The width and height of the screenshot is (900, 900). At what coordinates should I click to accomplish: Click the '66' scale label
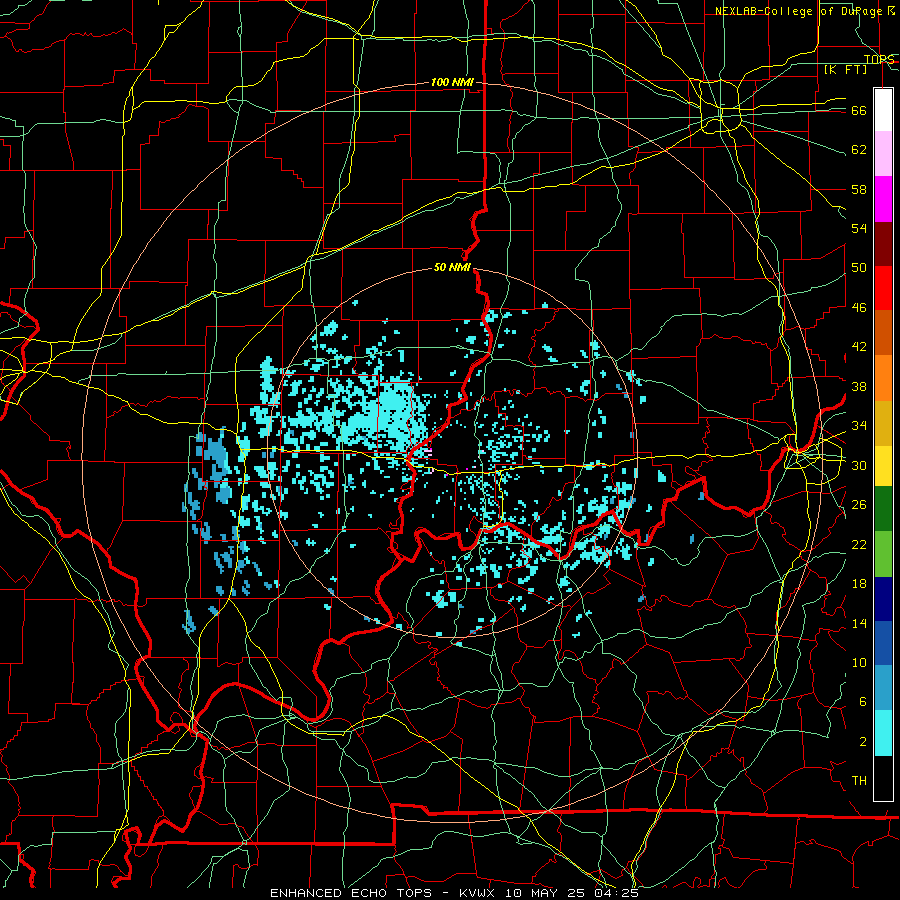pos(859,110)
